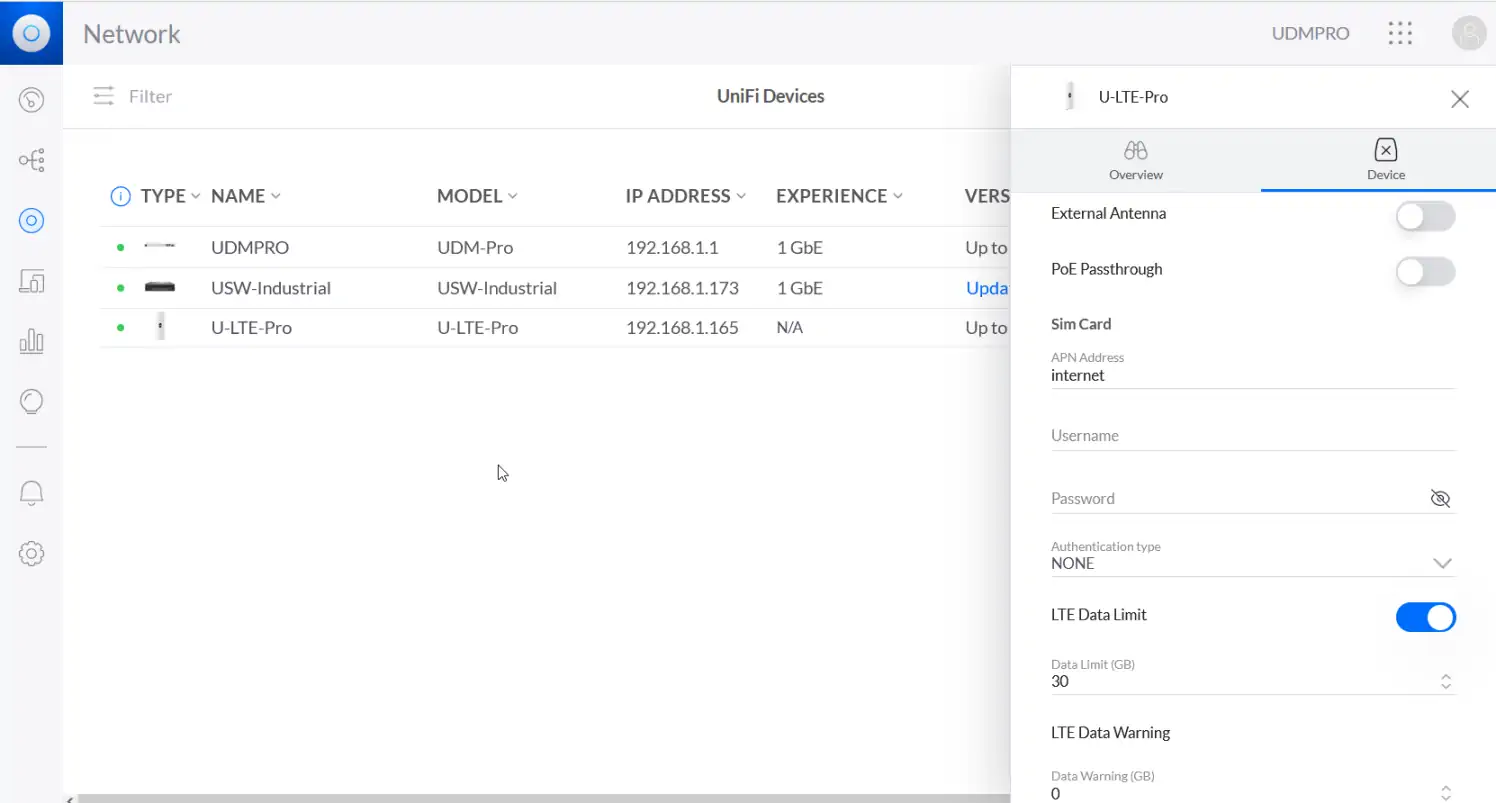The width and height of the screenshot is (1496, 803).
Task: Open the Topology icon in sidebar
Action: pyautogui.click(x=31, y=160)
